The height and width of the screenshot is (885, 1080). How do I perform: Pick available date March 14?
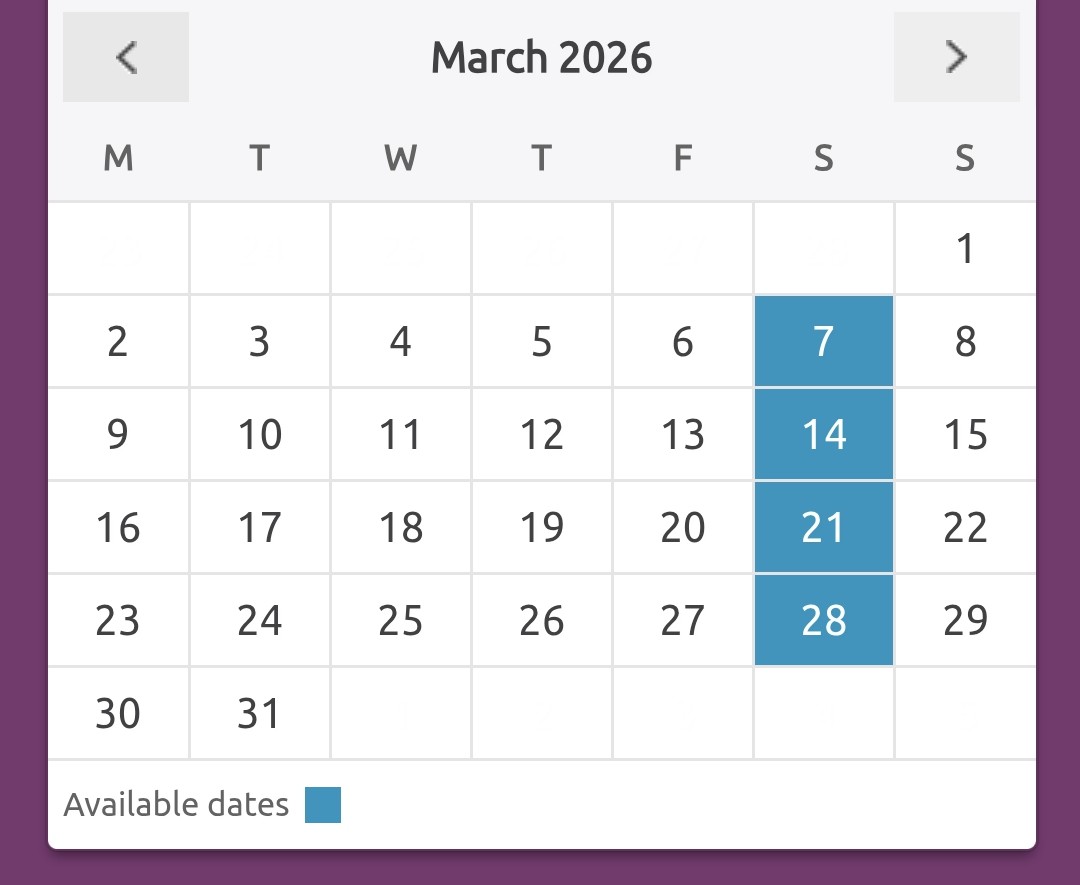point(823,435)
